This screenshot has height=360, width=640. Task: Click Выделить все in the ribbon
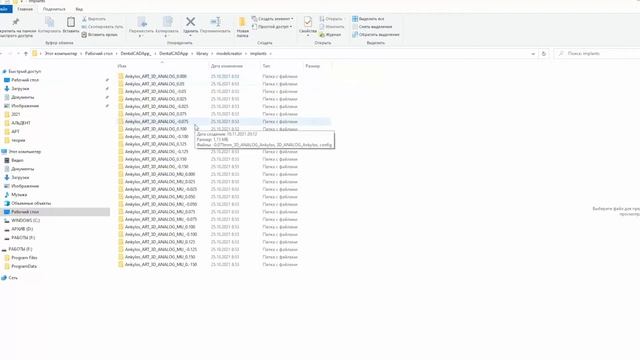click(x=368, y=19)
